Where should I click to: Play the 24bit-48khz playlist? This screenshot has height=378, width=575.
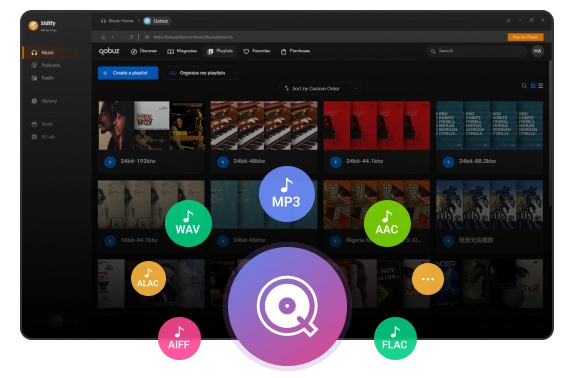[x=223, y=162]
